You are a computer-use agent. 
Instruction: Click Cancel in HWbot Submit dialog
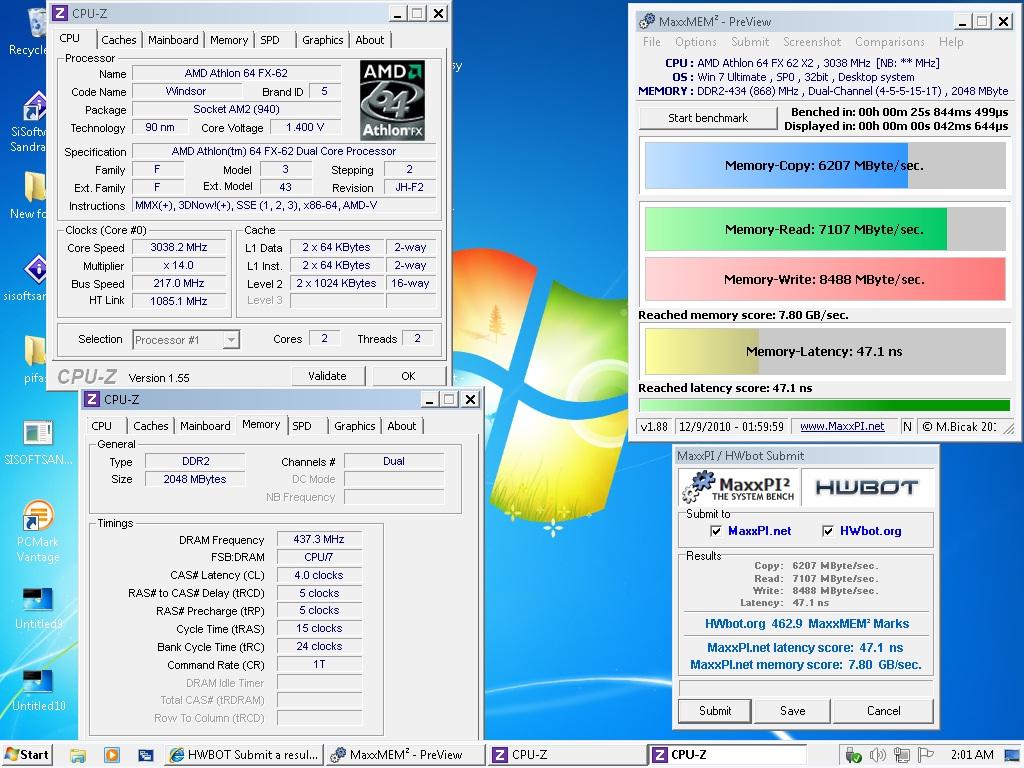click(x=883, y=711)
